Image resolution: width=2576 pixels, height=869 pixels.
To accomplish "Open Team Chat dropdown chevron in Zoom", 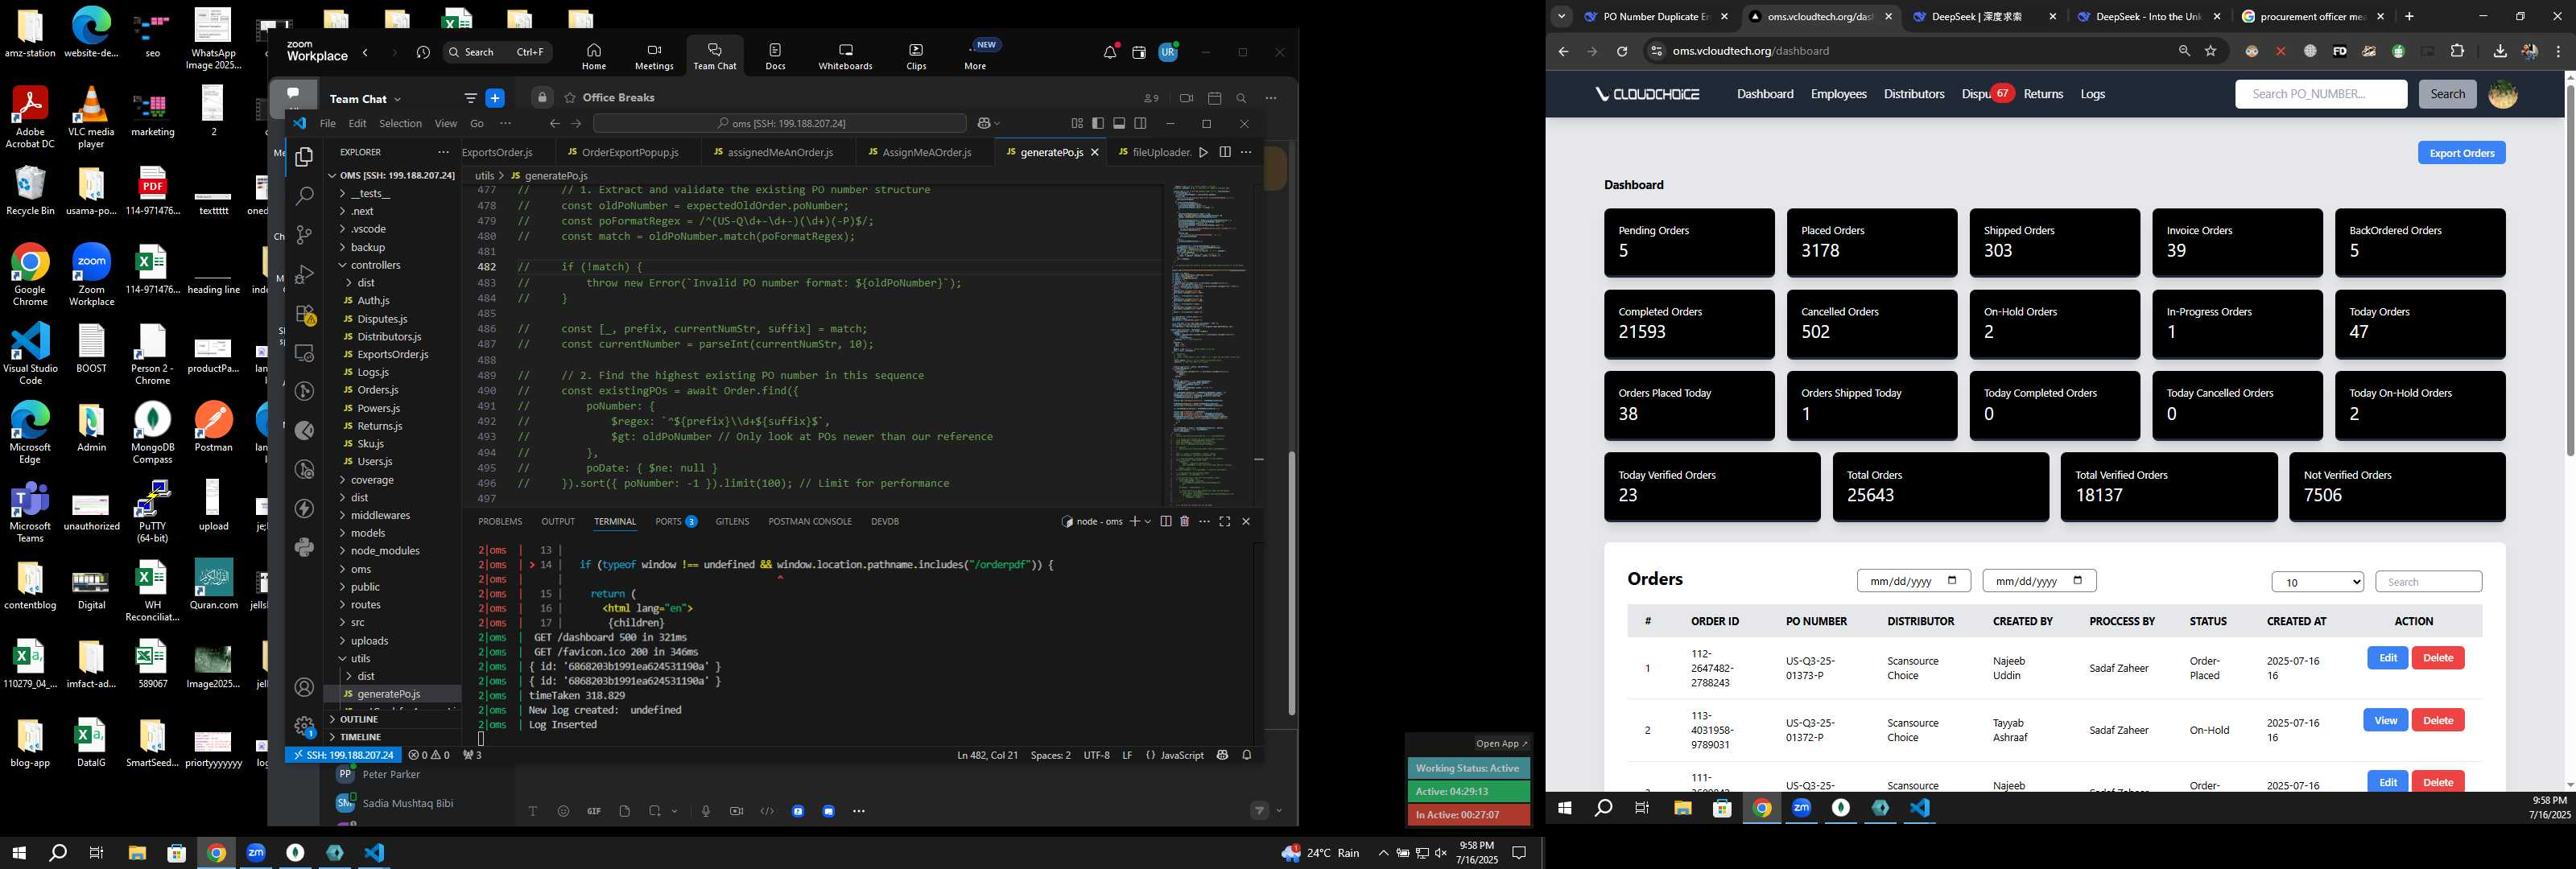I will (x=397, y=99).
